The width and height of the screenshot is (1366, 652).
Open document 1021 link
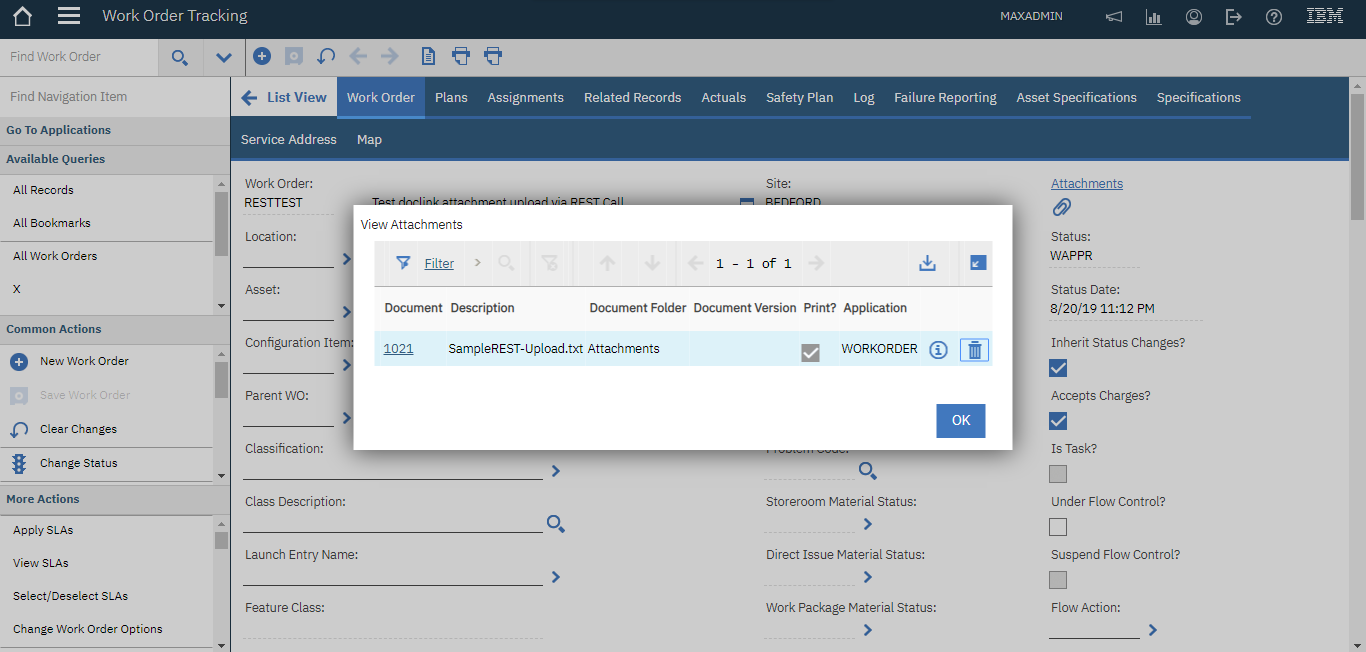398,349
